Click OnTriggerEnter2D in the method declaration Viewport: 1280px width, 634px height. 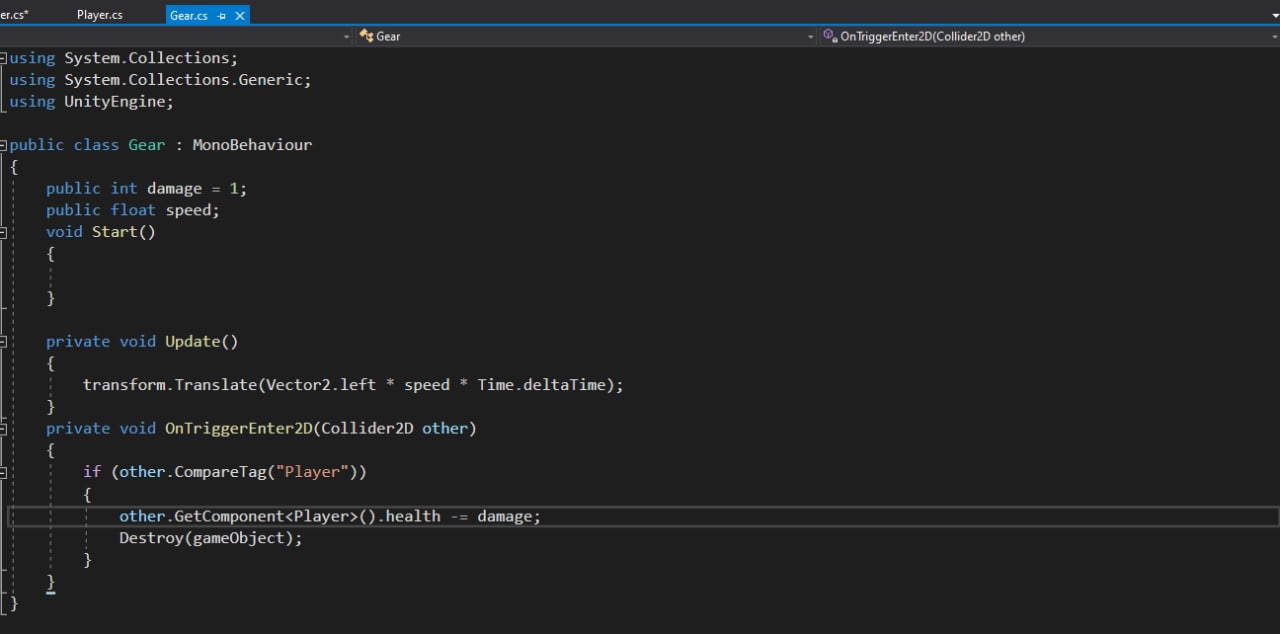click(x=238, y=428)
